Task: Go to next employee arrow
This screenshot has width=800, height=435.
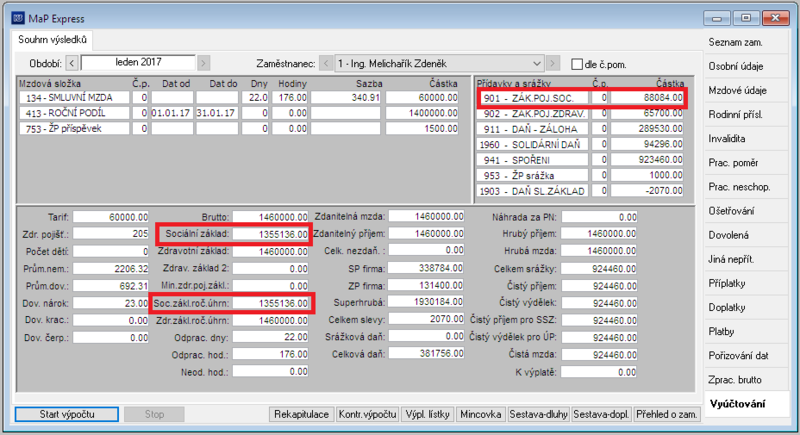Action: (x=552, y=64)
